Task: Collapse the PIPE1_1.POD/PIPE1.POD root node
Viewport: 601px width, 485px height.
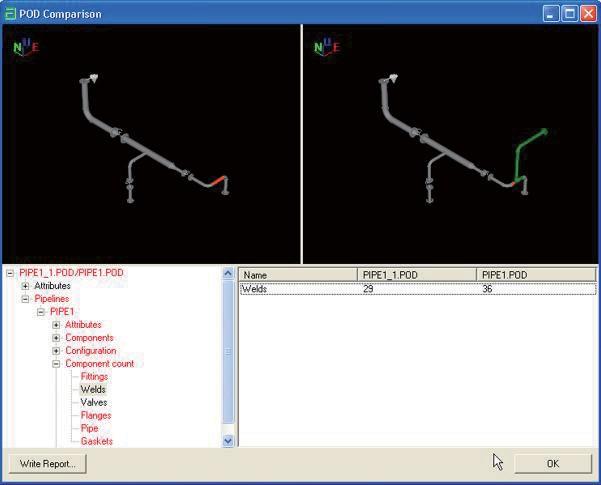Action: [10, 273]
